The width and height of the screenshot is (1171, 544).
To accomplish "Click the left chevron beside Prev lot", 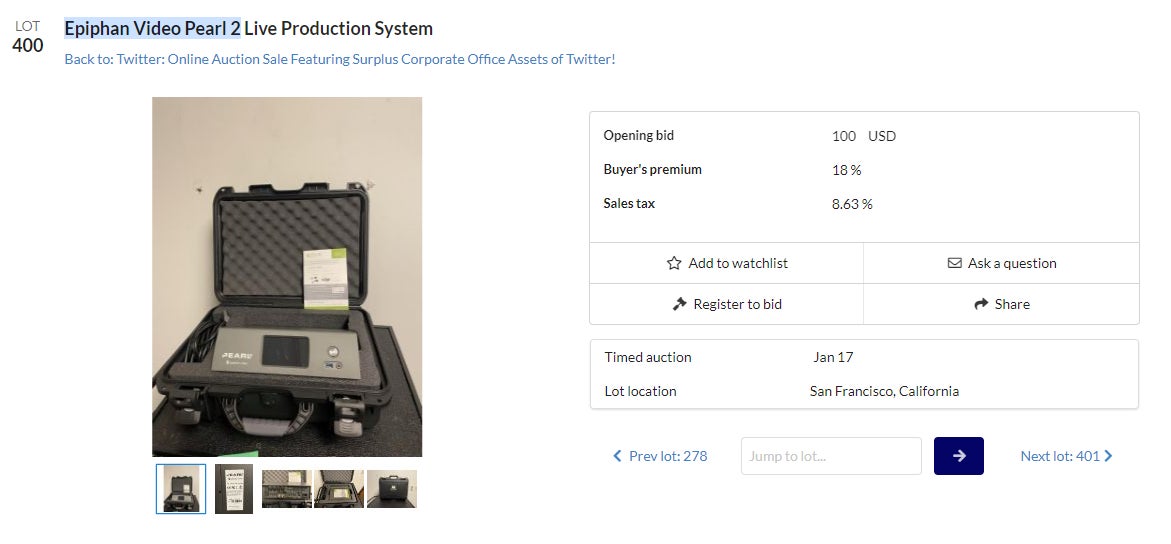I will [617, 456].
